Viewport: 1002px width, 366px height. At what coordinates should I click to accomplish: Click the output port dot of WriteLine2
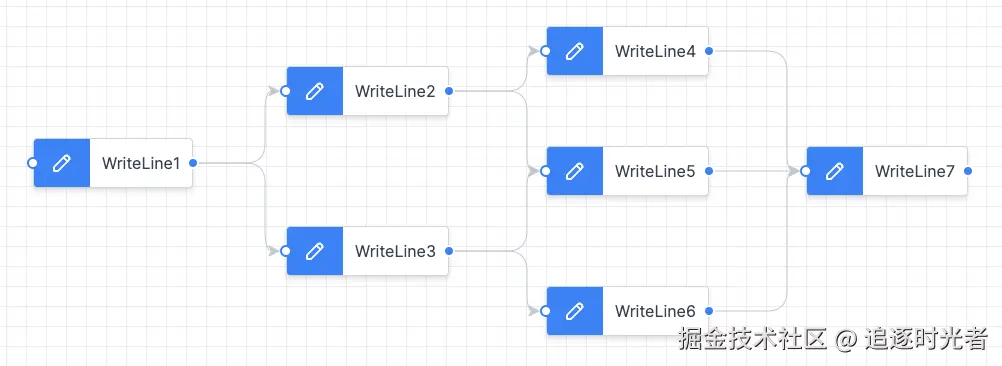coord(449,91)
